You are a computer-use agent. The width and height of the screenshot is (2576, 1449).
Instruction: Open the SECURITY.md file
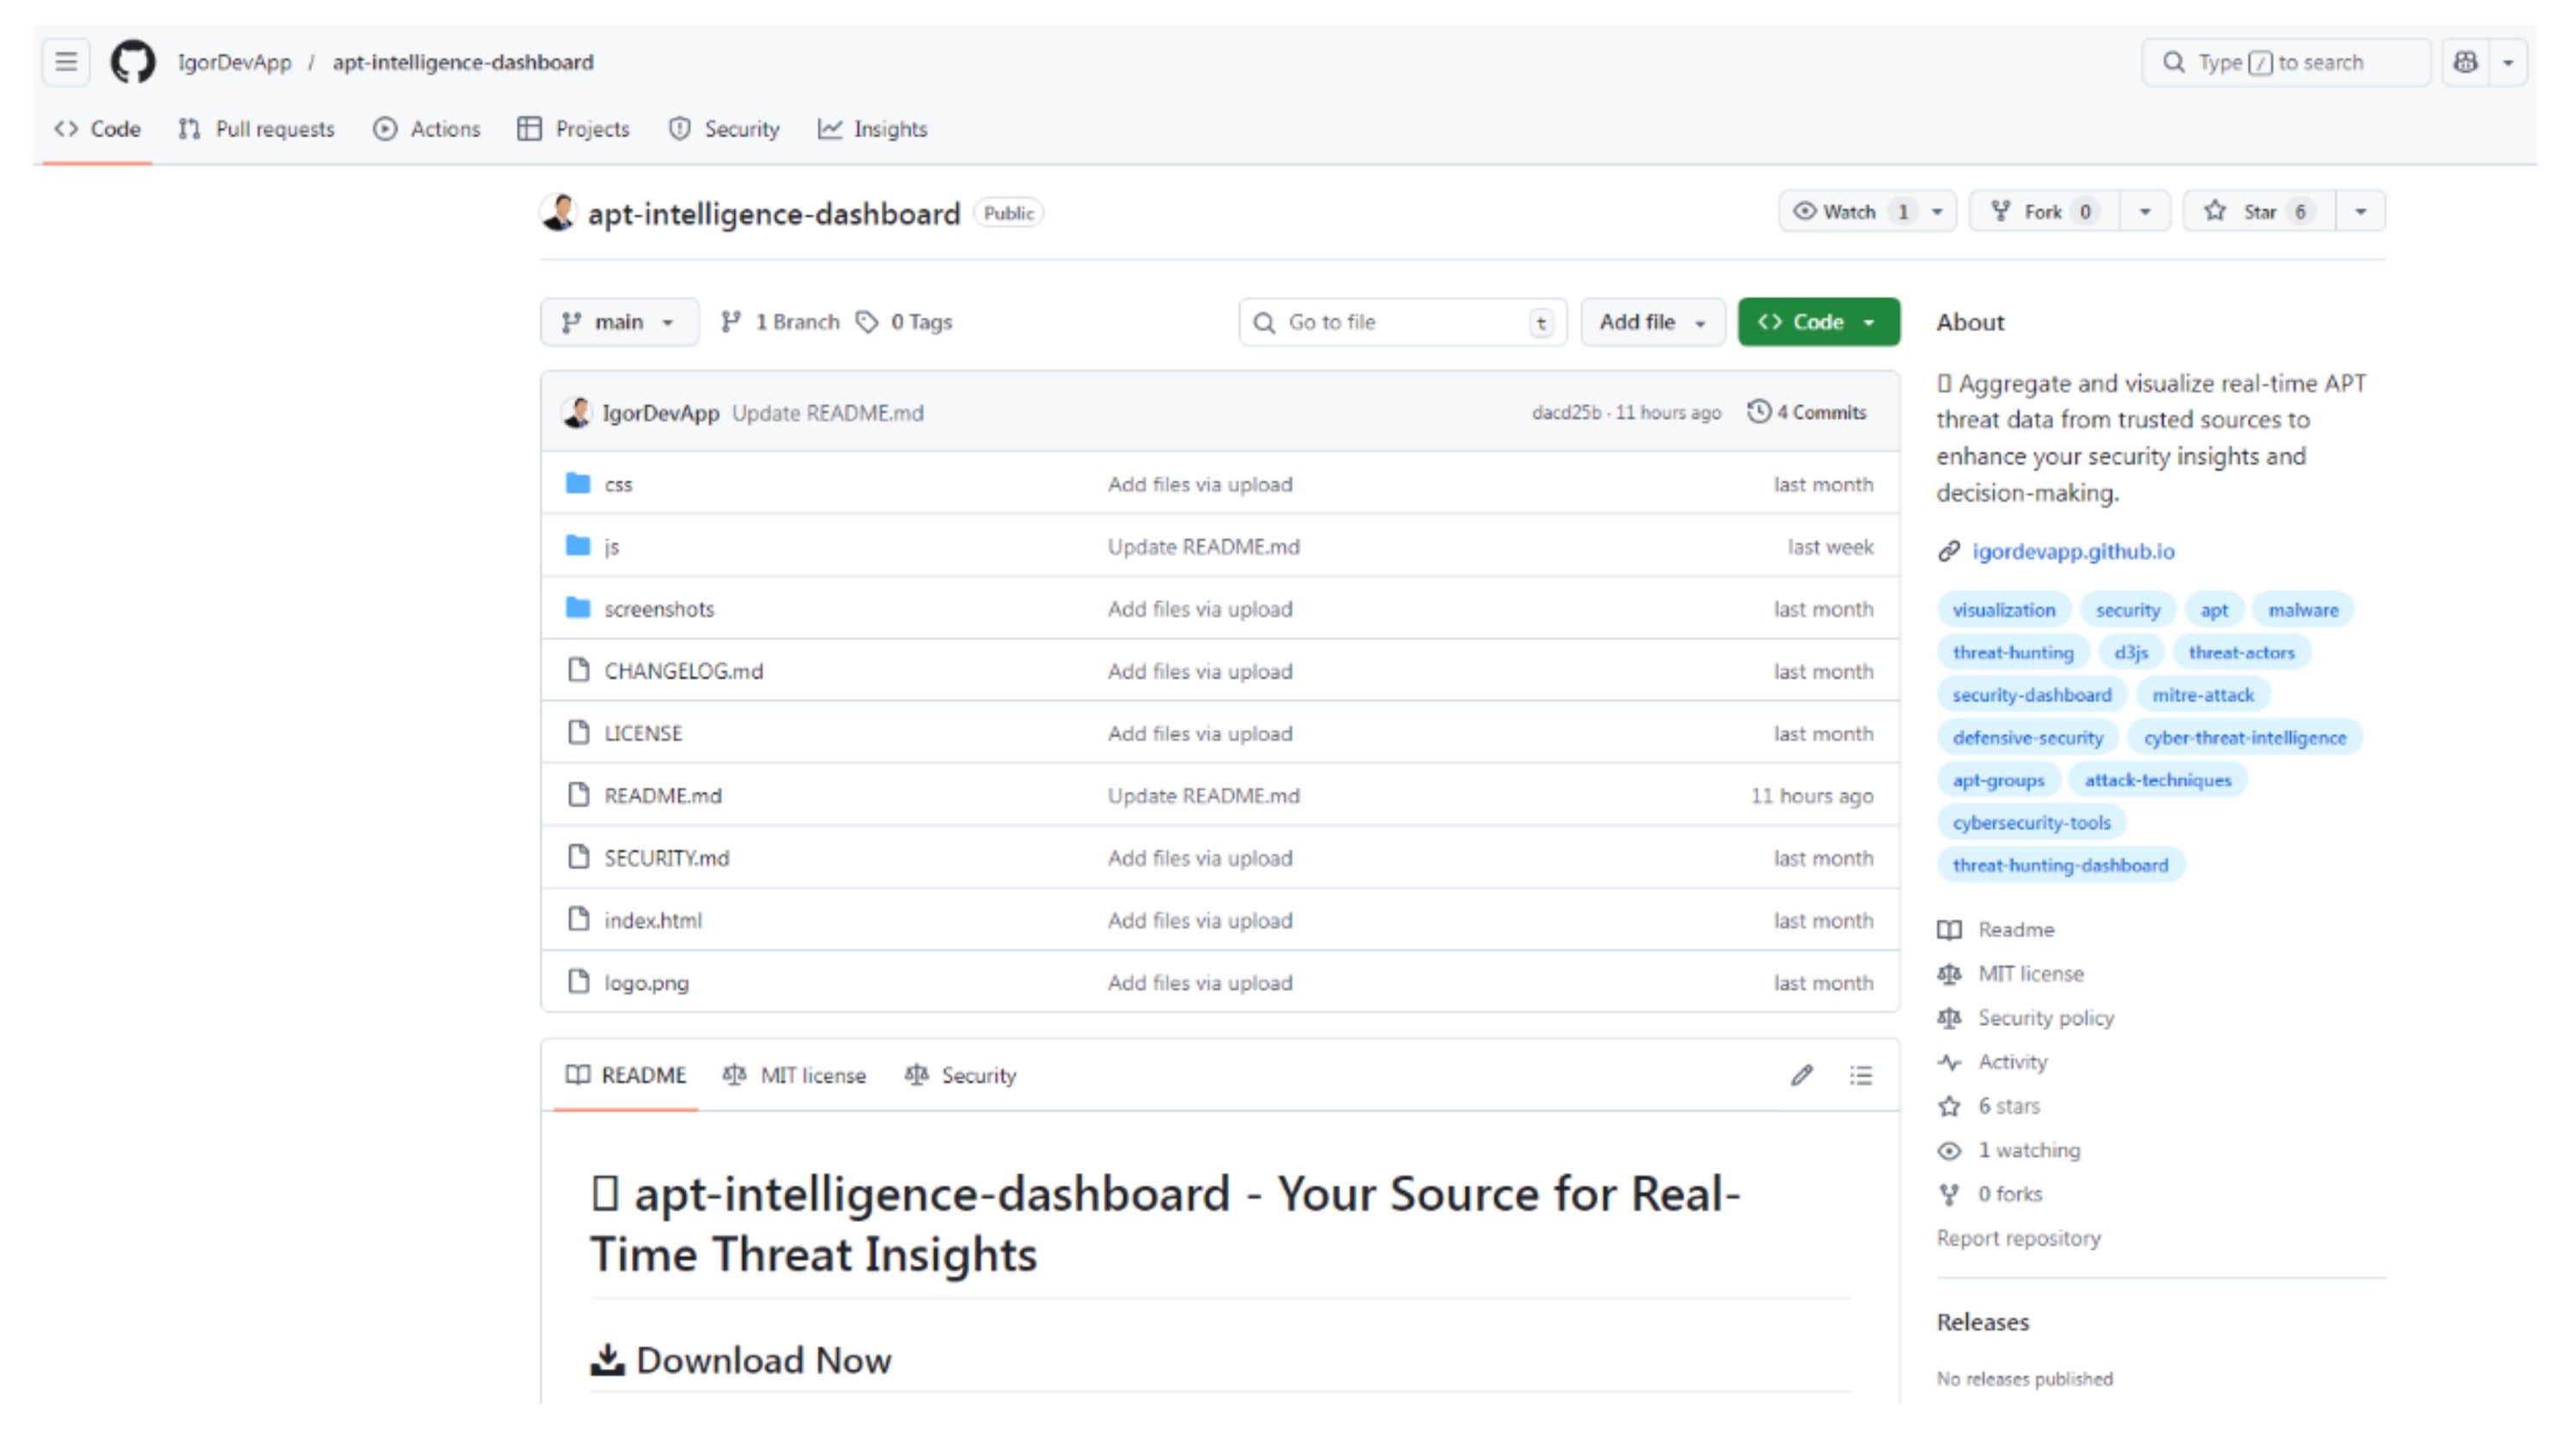[666, 858]
